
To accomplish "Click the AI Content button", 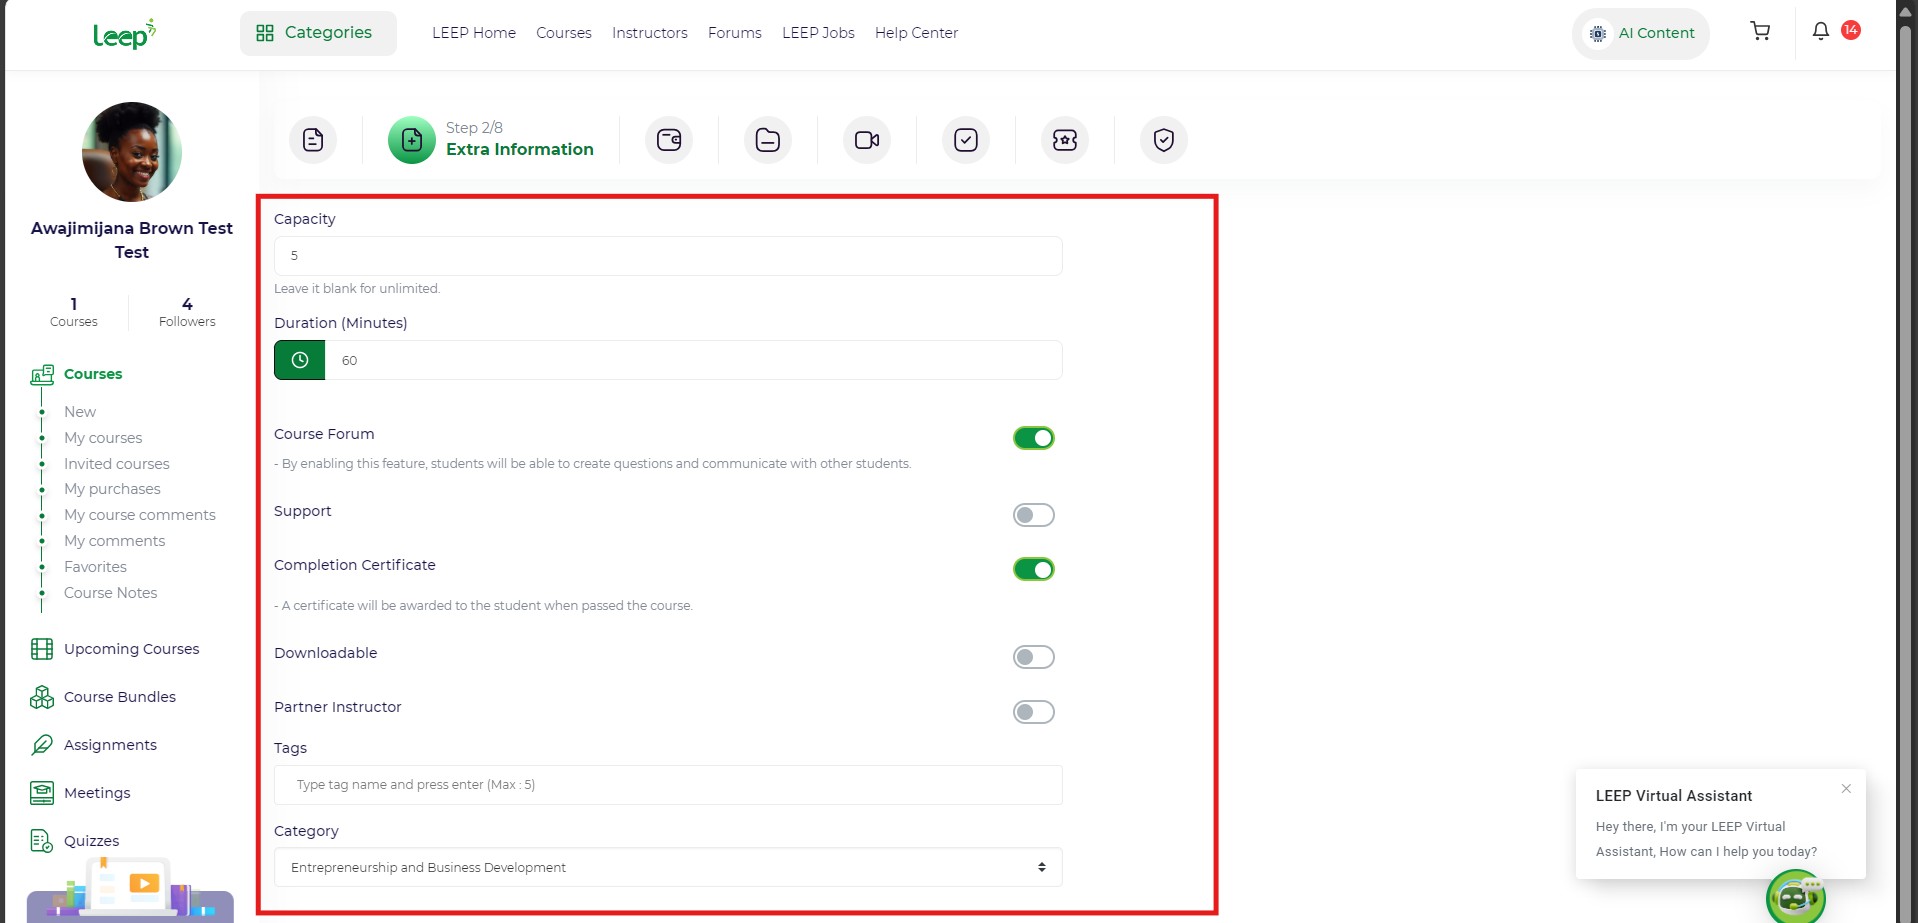I will click(x=1641, y=33).
